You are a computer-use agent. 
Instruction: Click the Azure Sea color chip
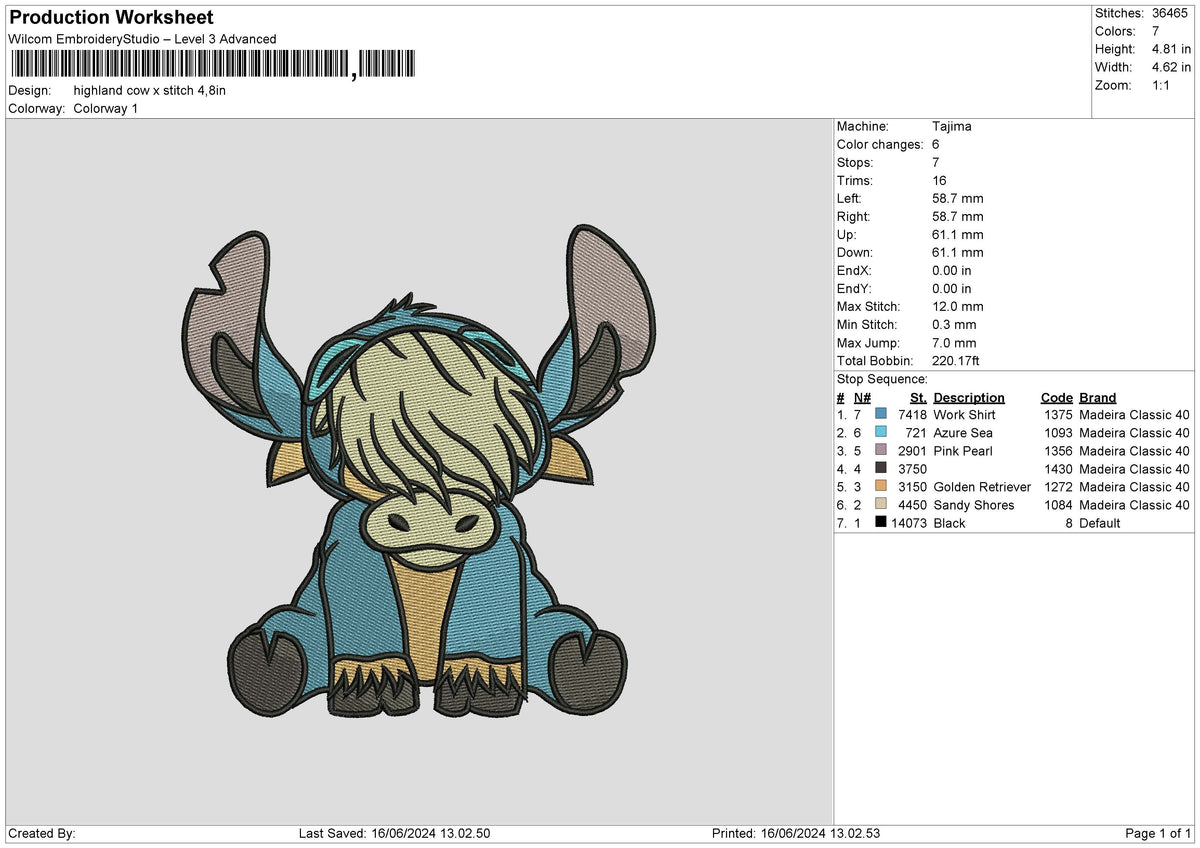(x=881, y=433)
